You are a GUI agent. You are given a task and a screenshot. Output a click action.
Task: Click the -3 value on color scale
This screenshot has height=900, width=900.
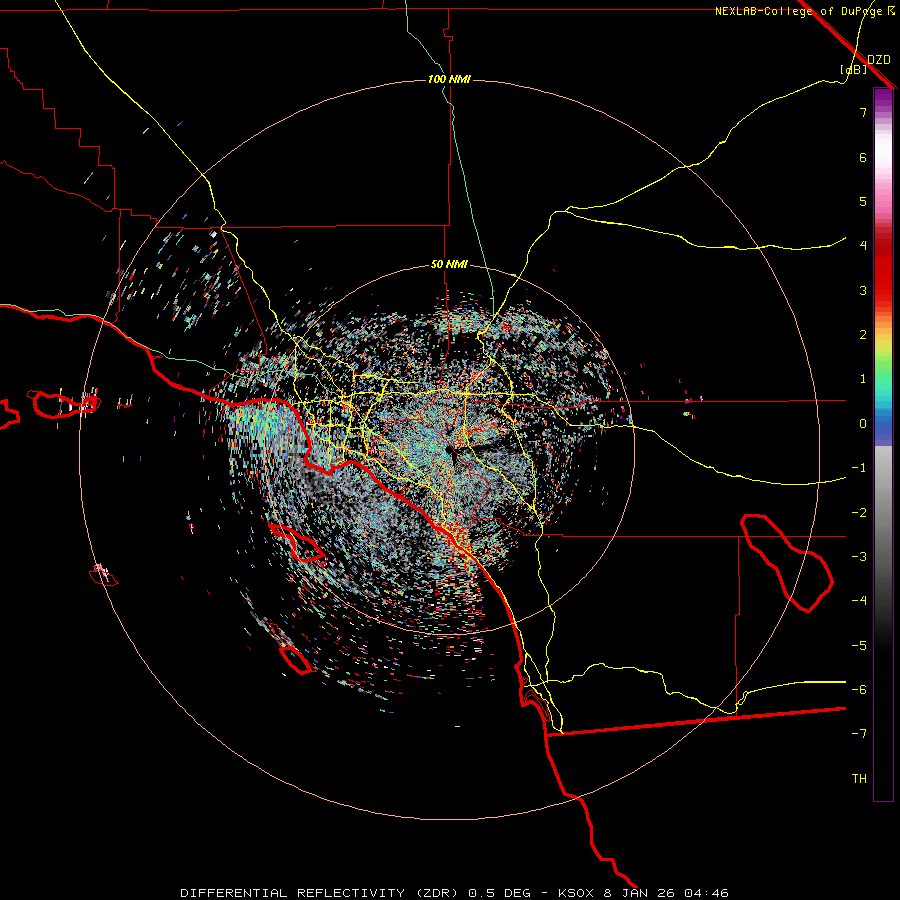[859, 557]
